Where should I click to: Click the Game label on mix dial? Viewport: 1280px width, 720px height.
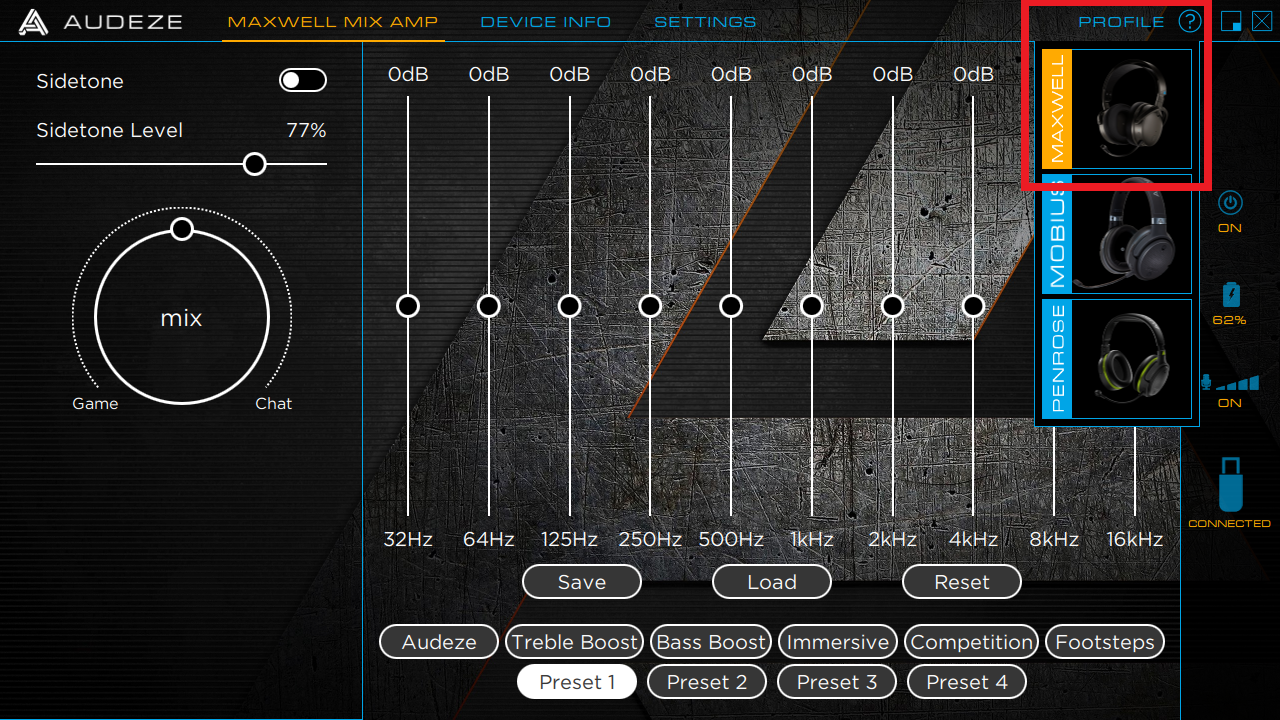click(95, 404)
